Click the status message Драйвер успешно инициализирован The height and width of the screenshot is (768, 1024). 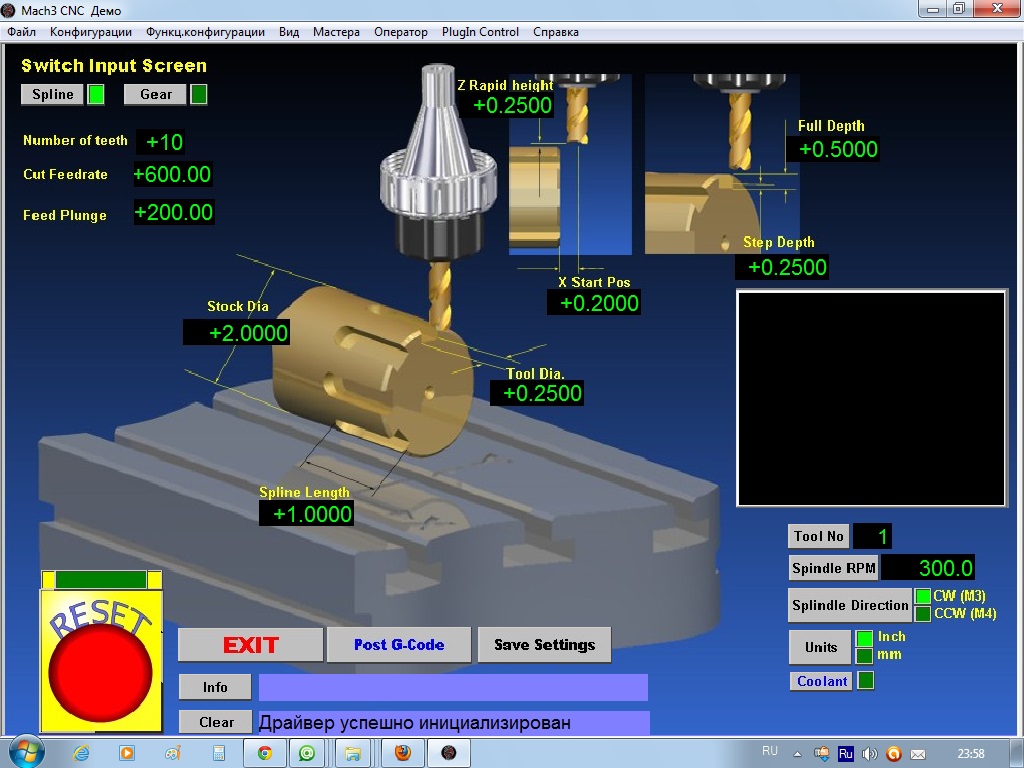(415, 723)
